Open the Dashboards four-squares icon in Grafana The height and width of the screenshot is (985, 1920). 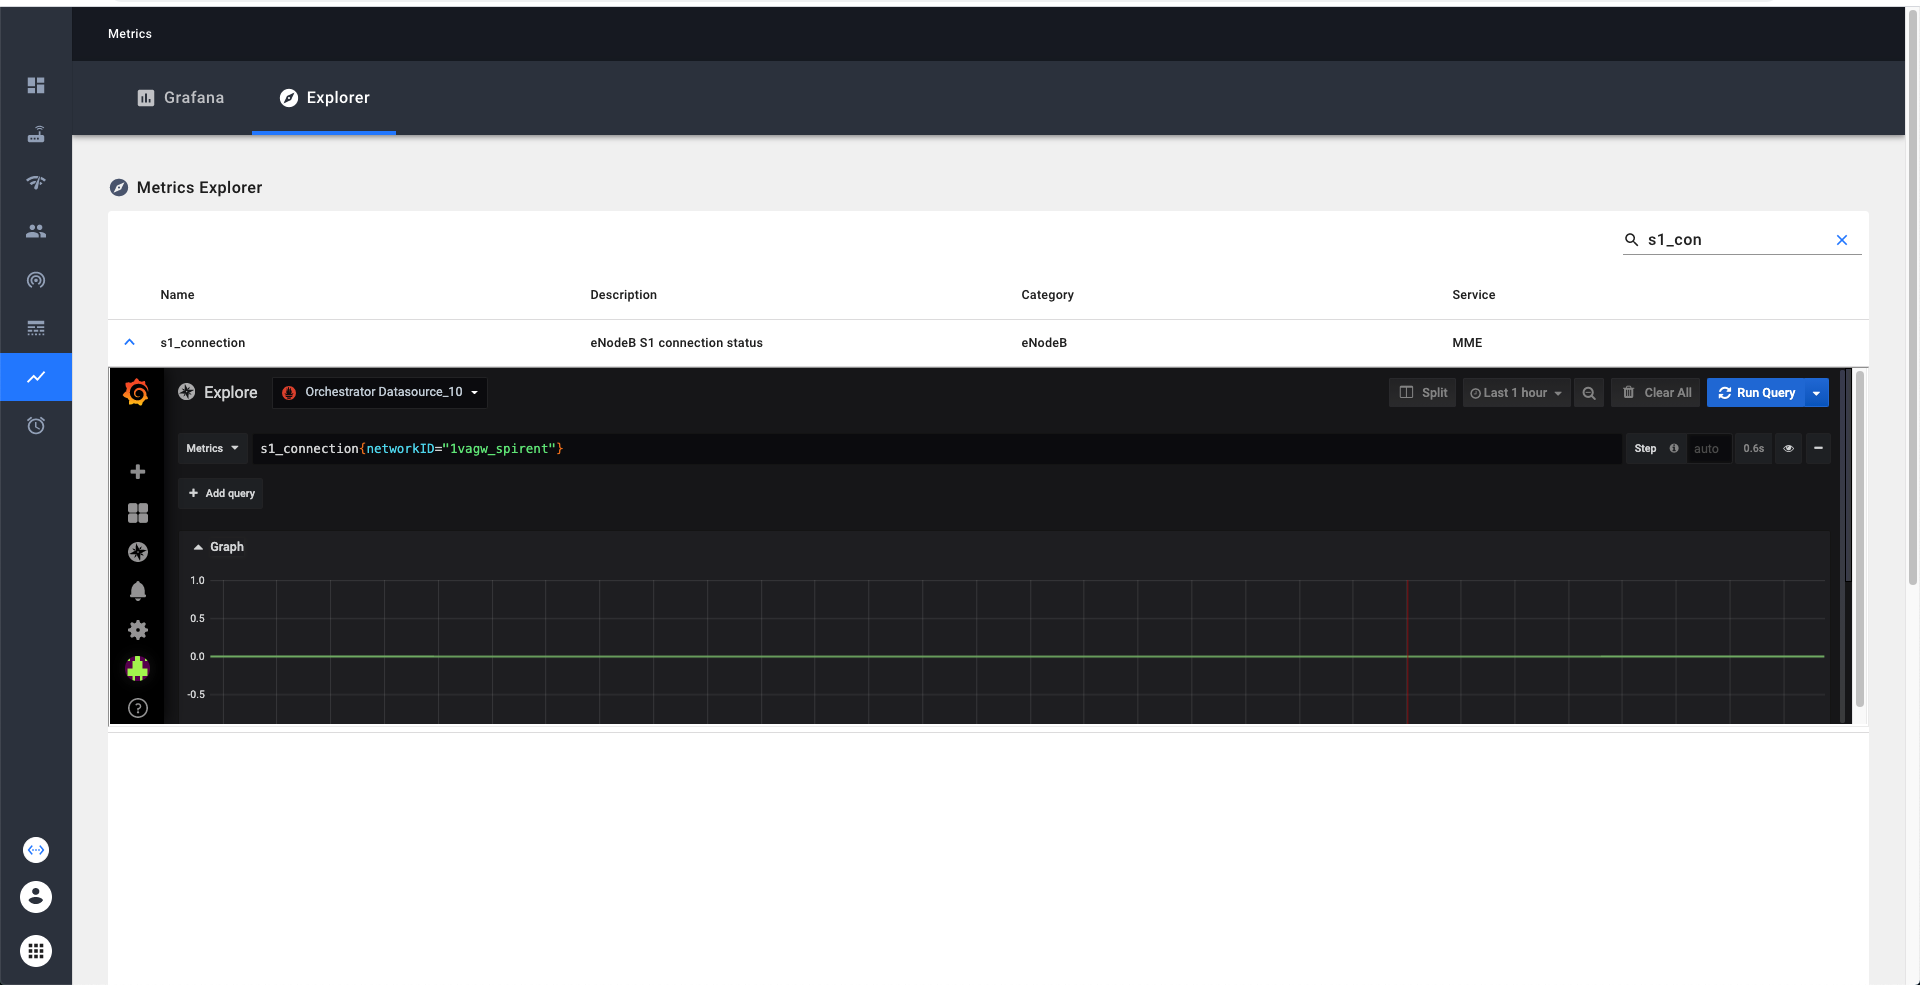pyautogui.click(x=138, y=513)
